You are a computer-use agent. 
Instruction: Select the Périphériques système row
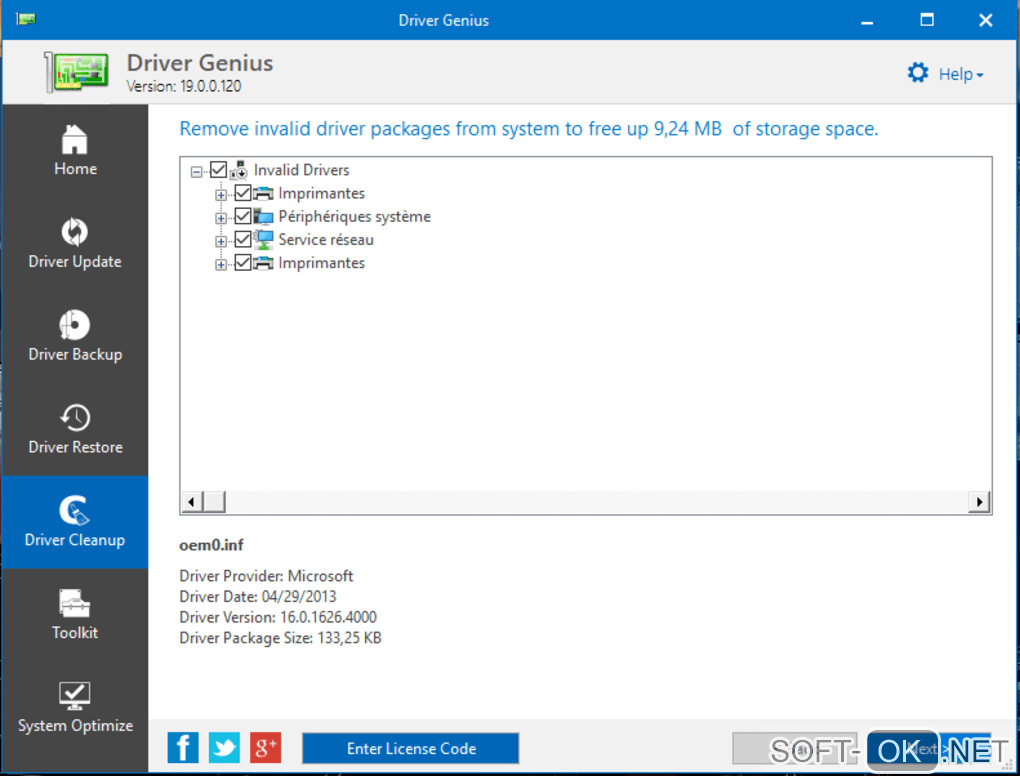[355, 217]
